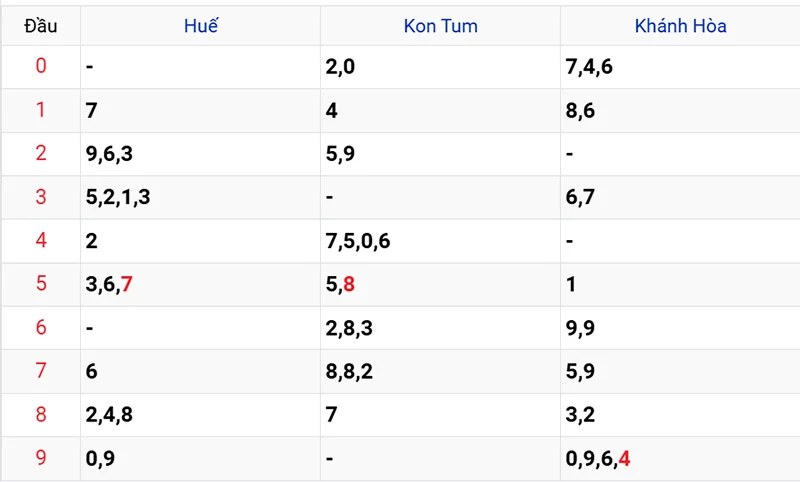The height and width of the screenshot is (482, 800).
Task: Open the Kon Tum column header link
Action: coord(440,26)
